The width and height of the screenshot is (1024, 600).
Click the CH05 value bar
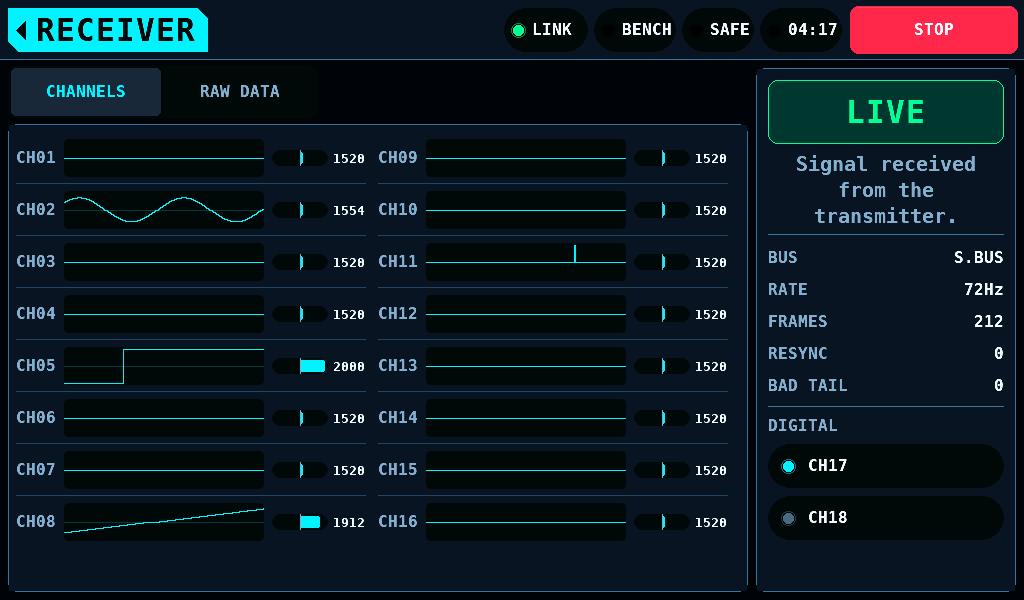click(x=300, y=366)
